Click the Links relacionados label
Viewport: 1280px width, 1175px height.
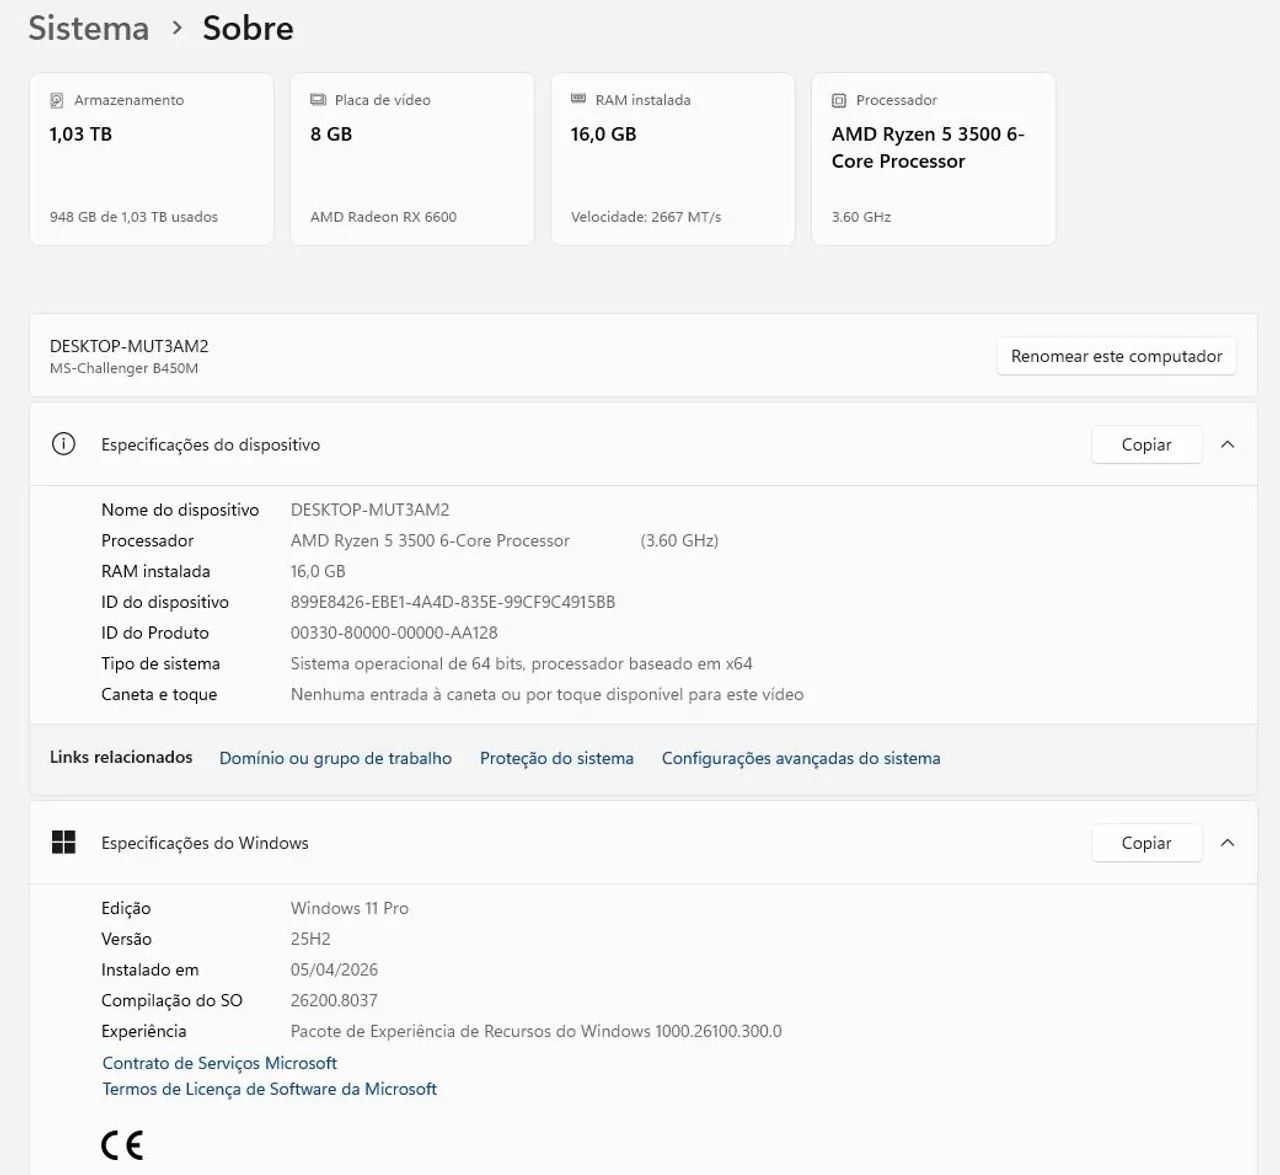(x=121, y=757)
